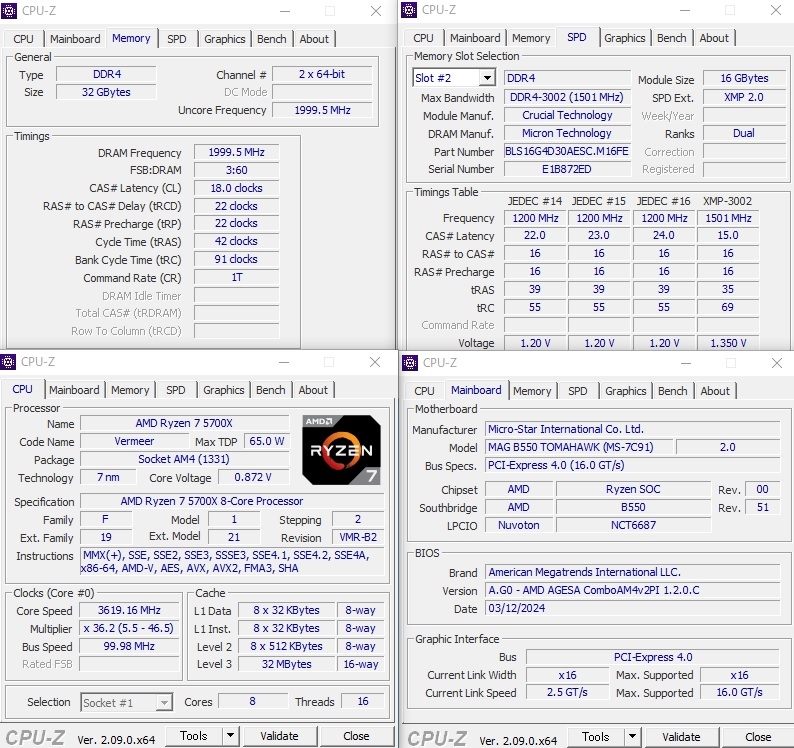This screenshot has height=748, width=794.
Task: Open Bench tab in Mainboard window
Action: tap(672, 391)
